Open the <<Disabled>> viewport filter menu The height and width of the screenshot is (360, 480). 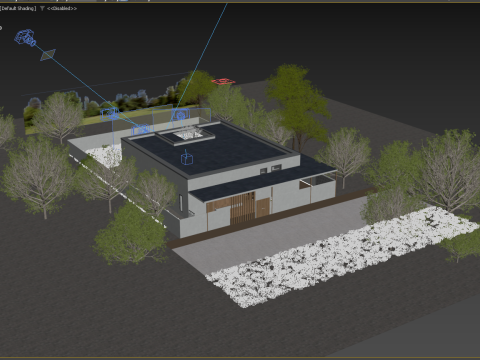click(x=62, y=8)
